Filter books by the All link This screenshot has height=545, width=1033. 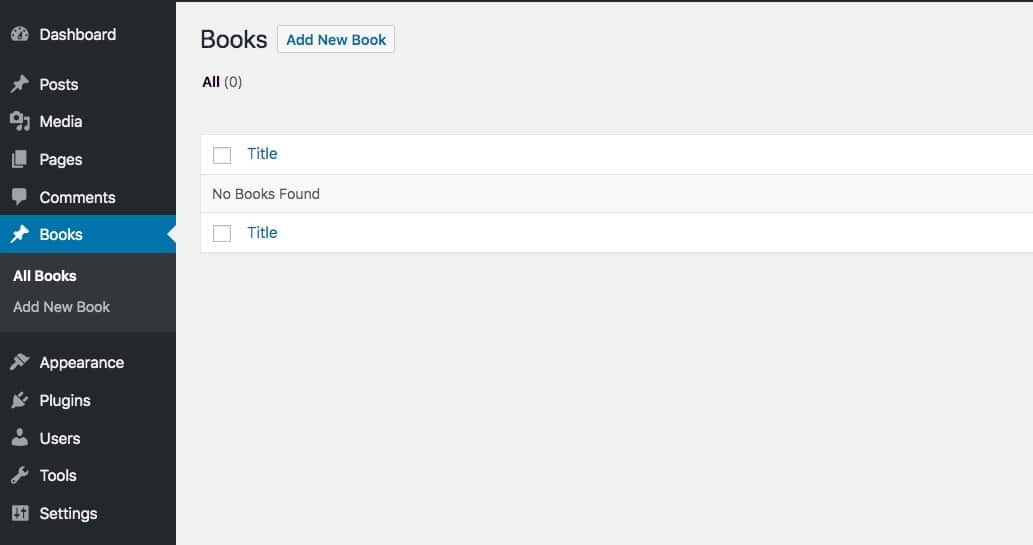tap(211, 82)
